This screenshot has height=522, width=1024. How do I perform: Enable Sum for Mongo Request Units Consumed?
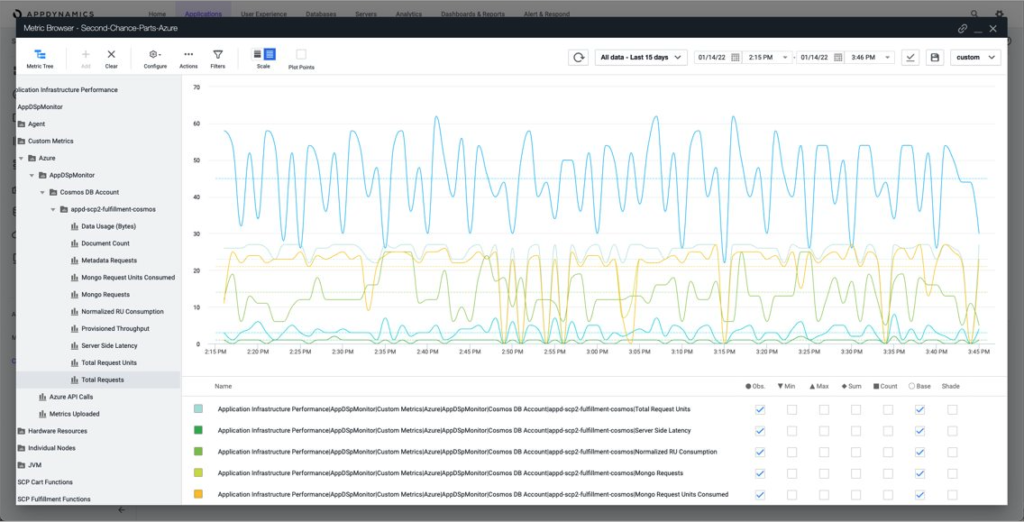pyautogui.click(x=856, y=495)
